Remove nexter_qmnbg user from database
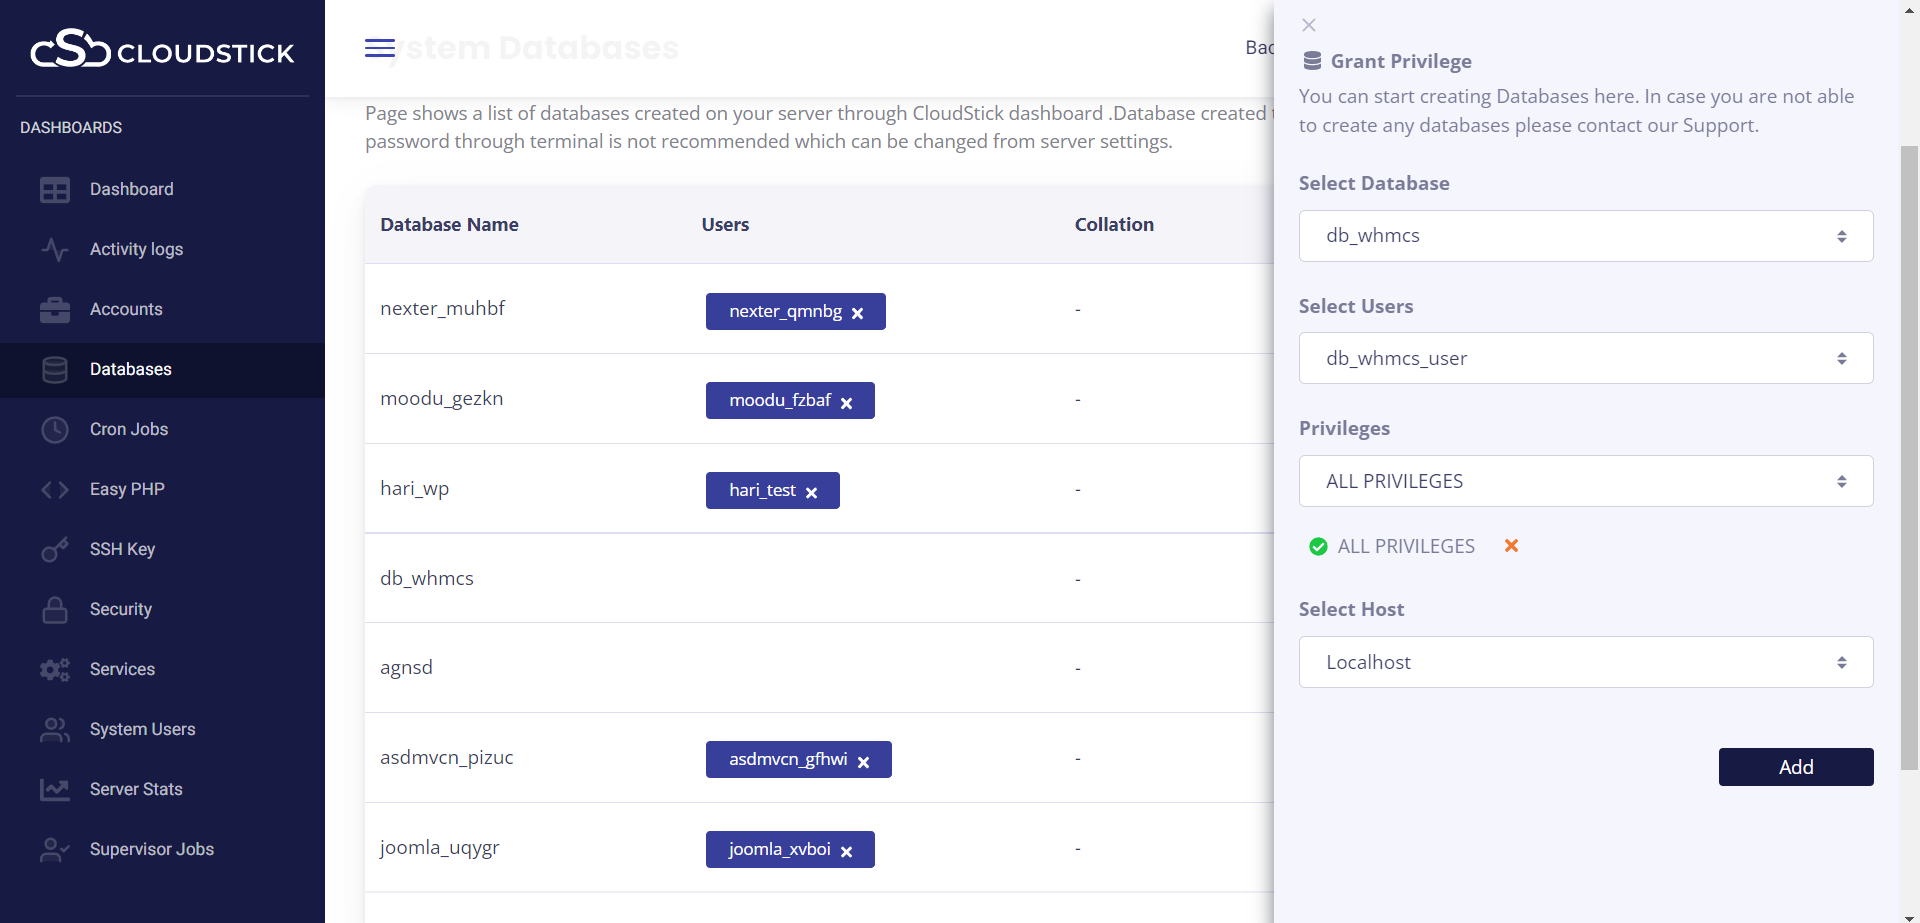1920x923 pixels. [857, 313]
